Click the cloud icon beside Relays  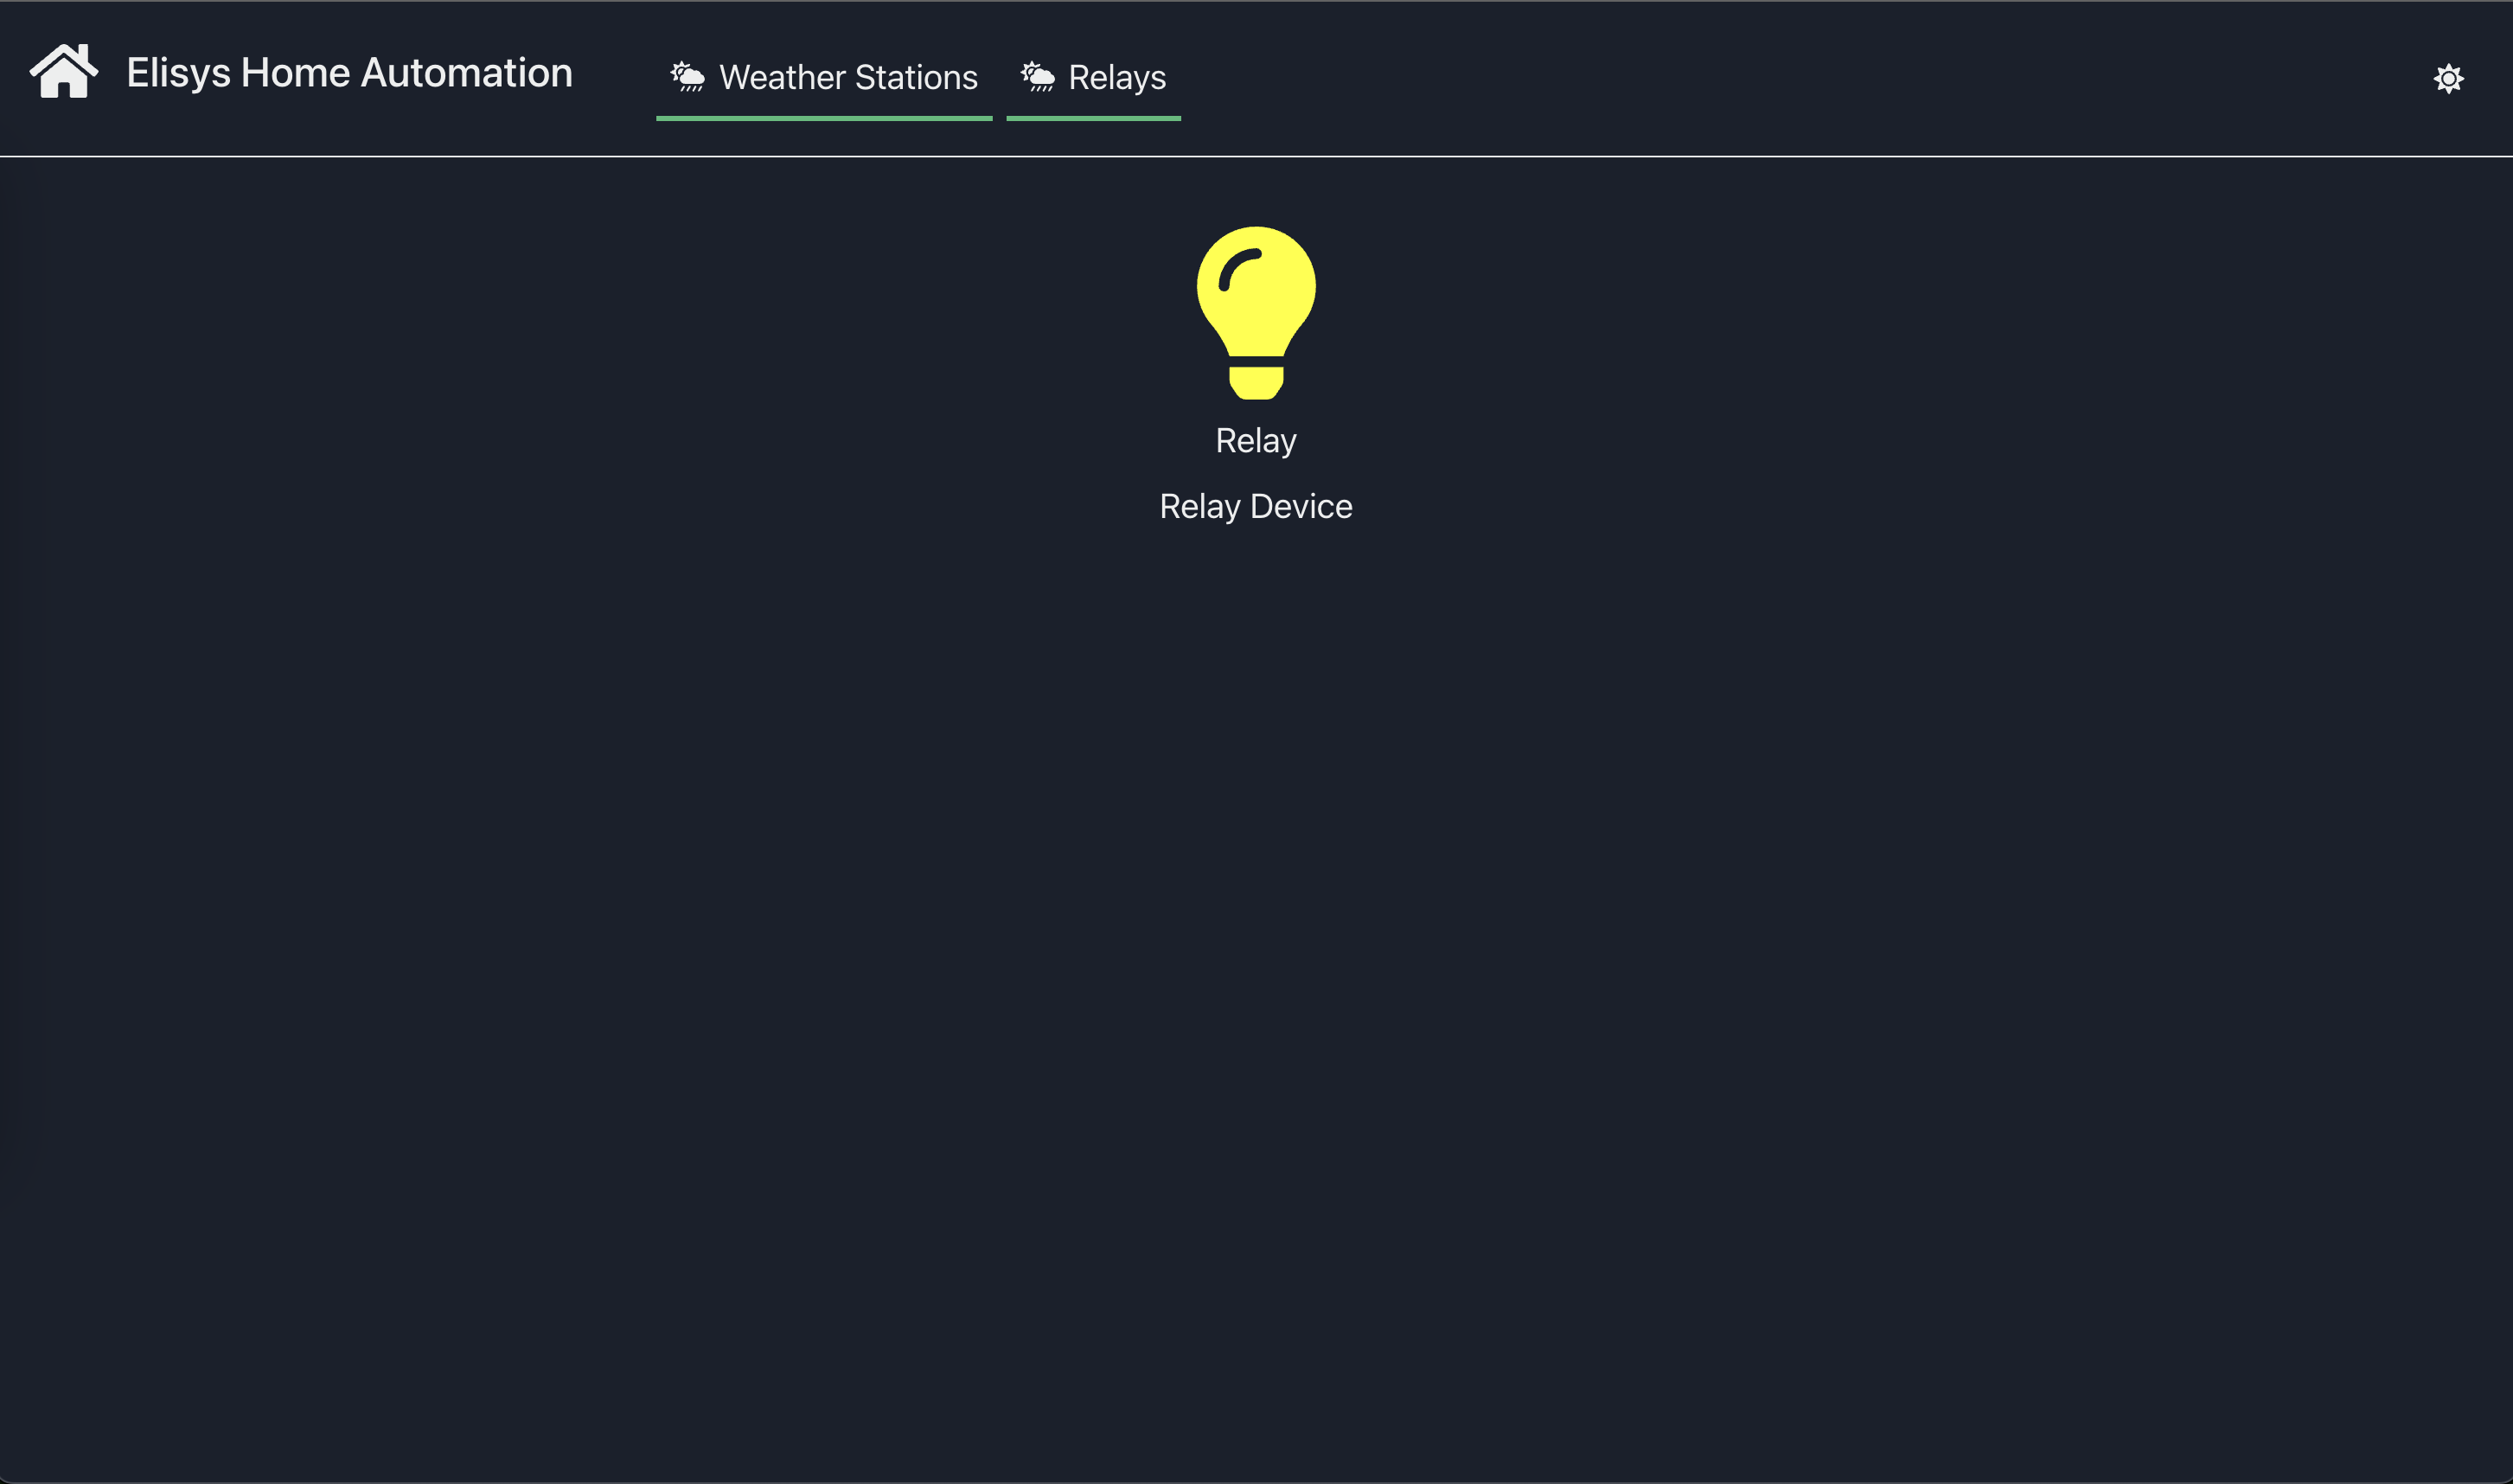click(x=1038, y=77)
